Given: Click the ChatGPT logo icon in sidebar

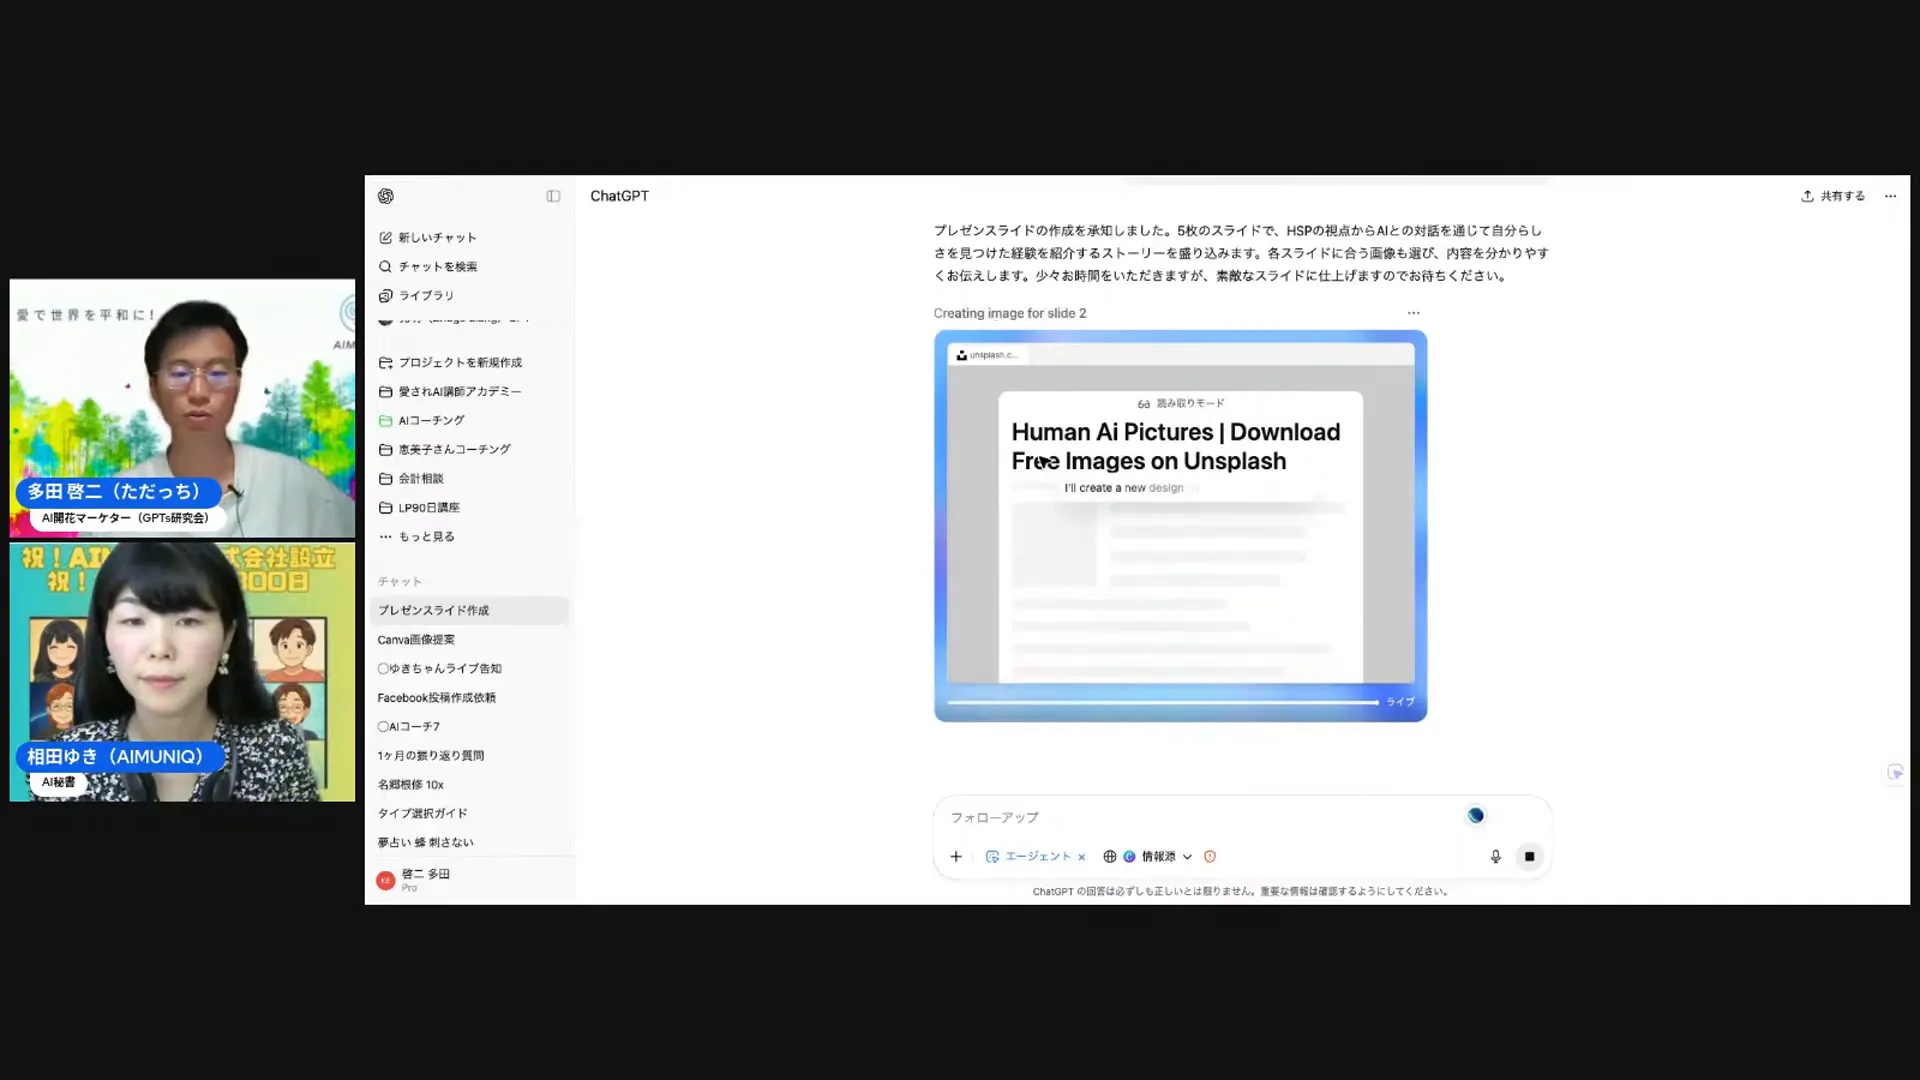Looking at the screenshot, I should (386, 196).
